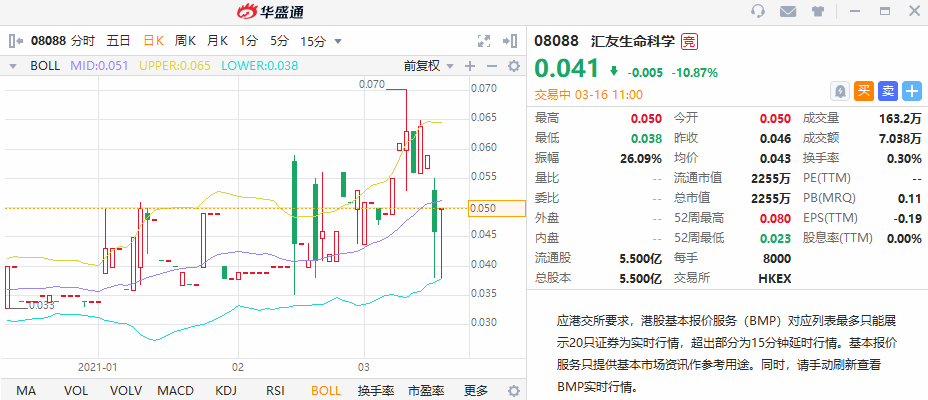Expand the BOLL indicator dropdown arrow

(13, 66)
